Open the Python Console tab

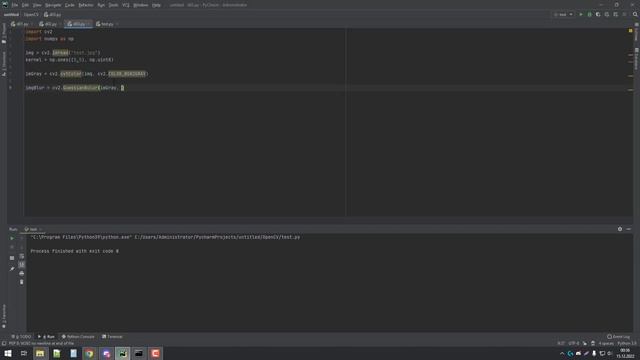(x=78, y=337)
